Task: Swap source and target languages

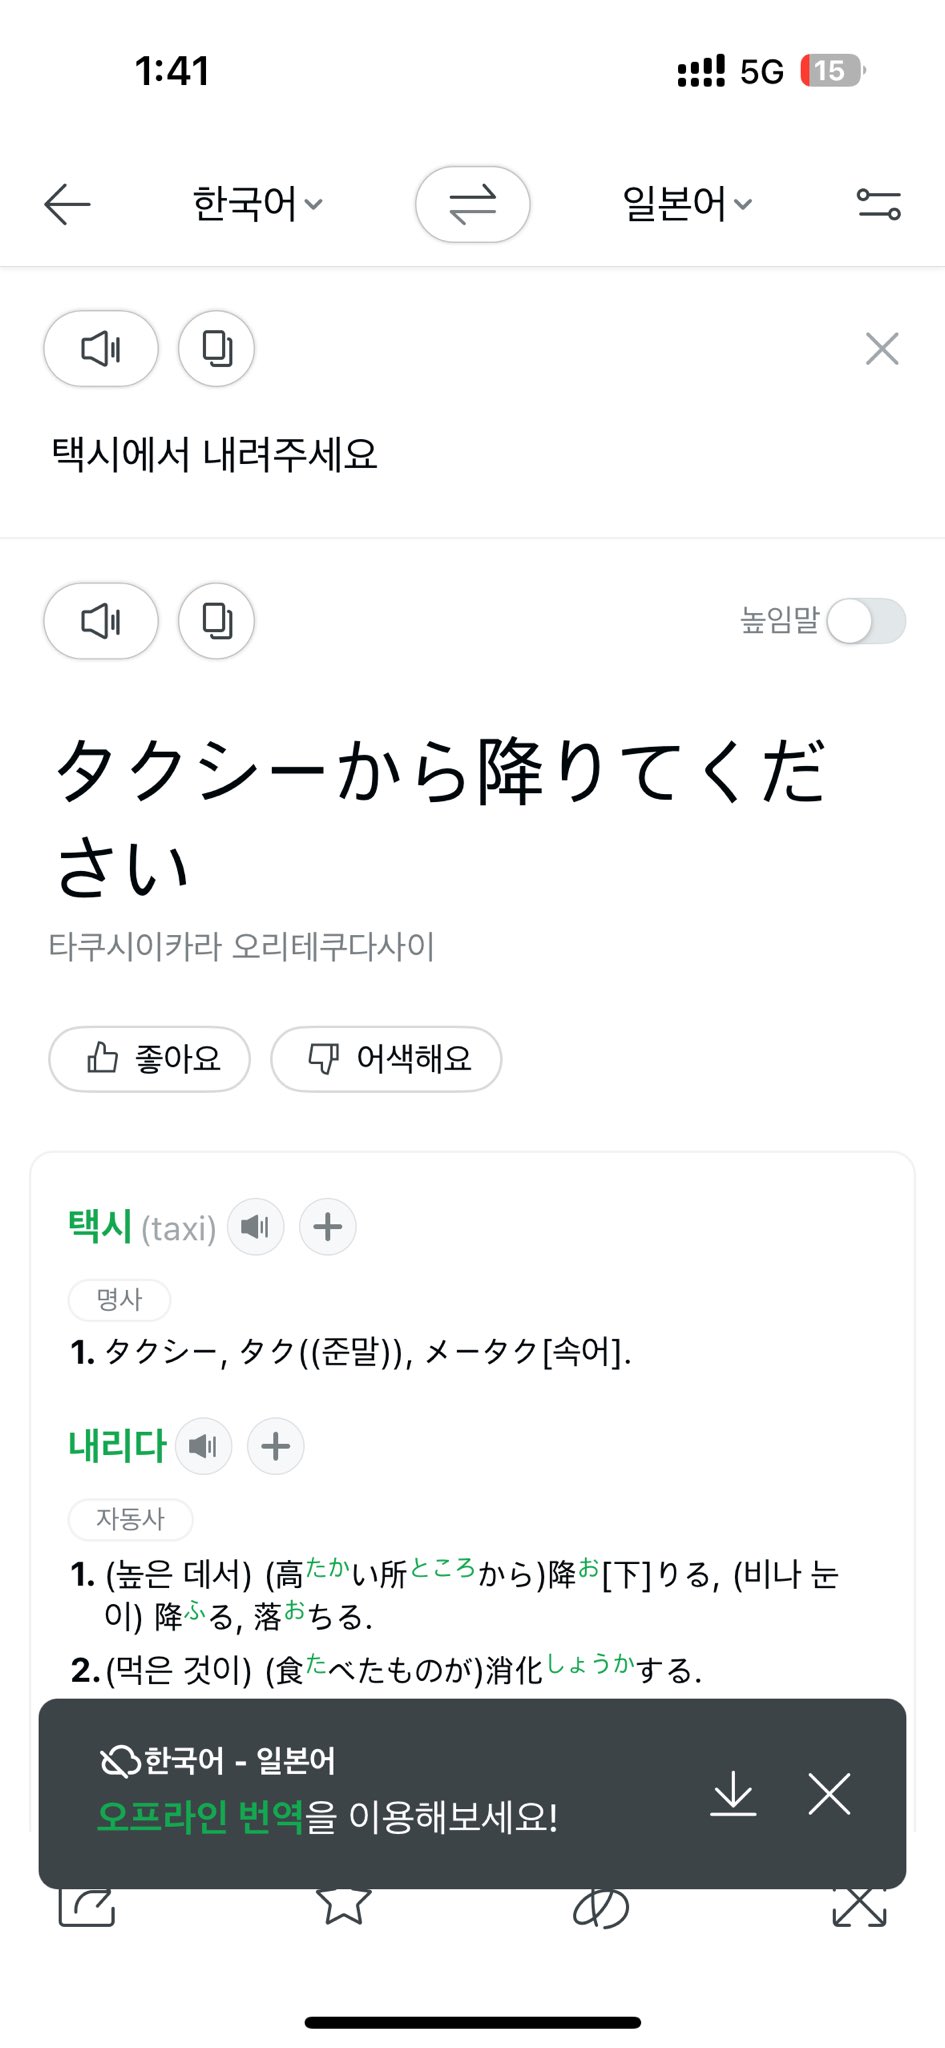Action: pos(472,205)
